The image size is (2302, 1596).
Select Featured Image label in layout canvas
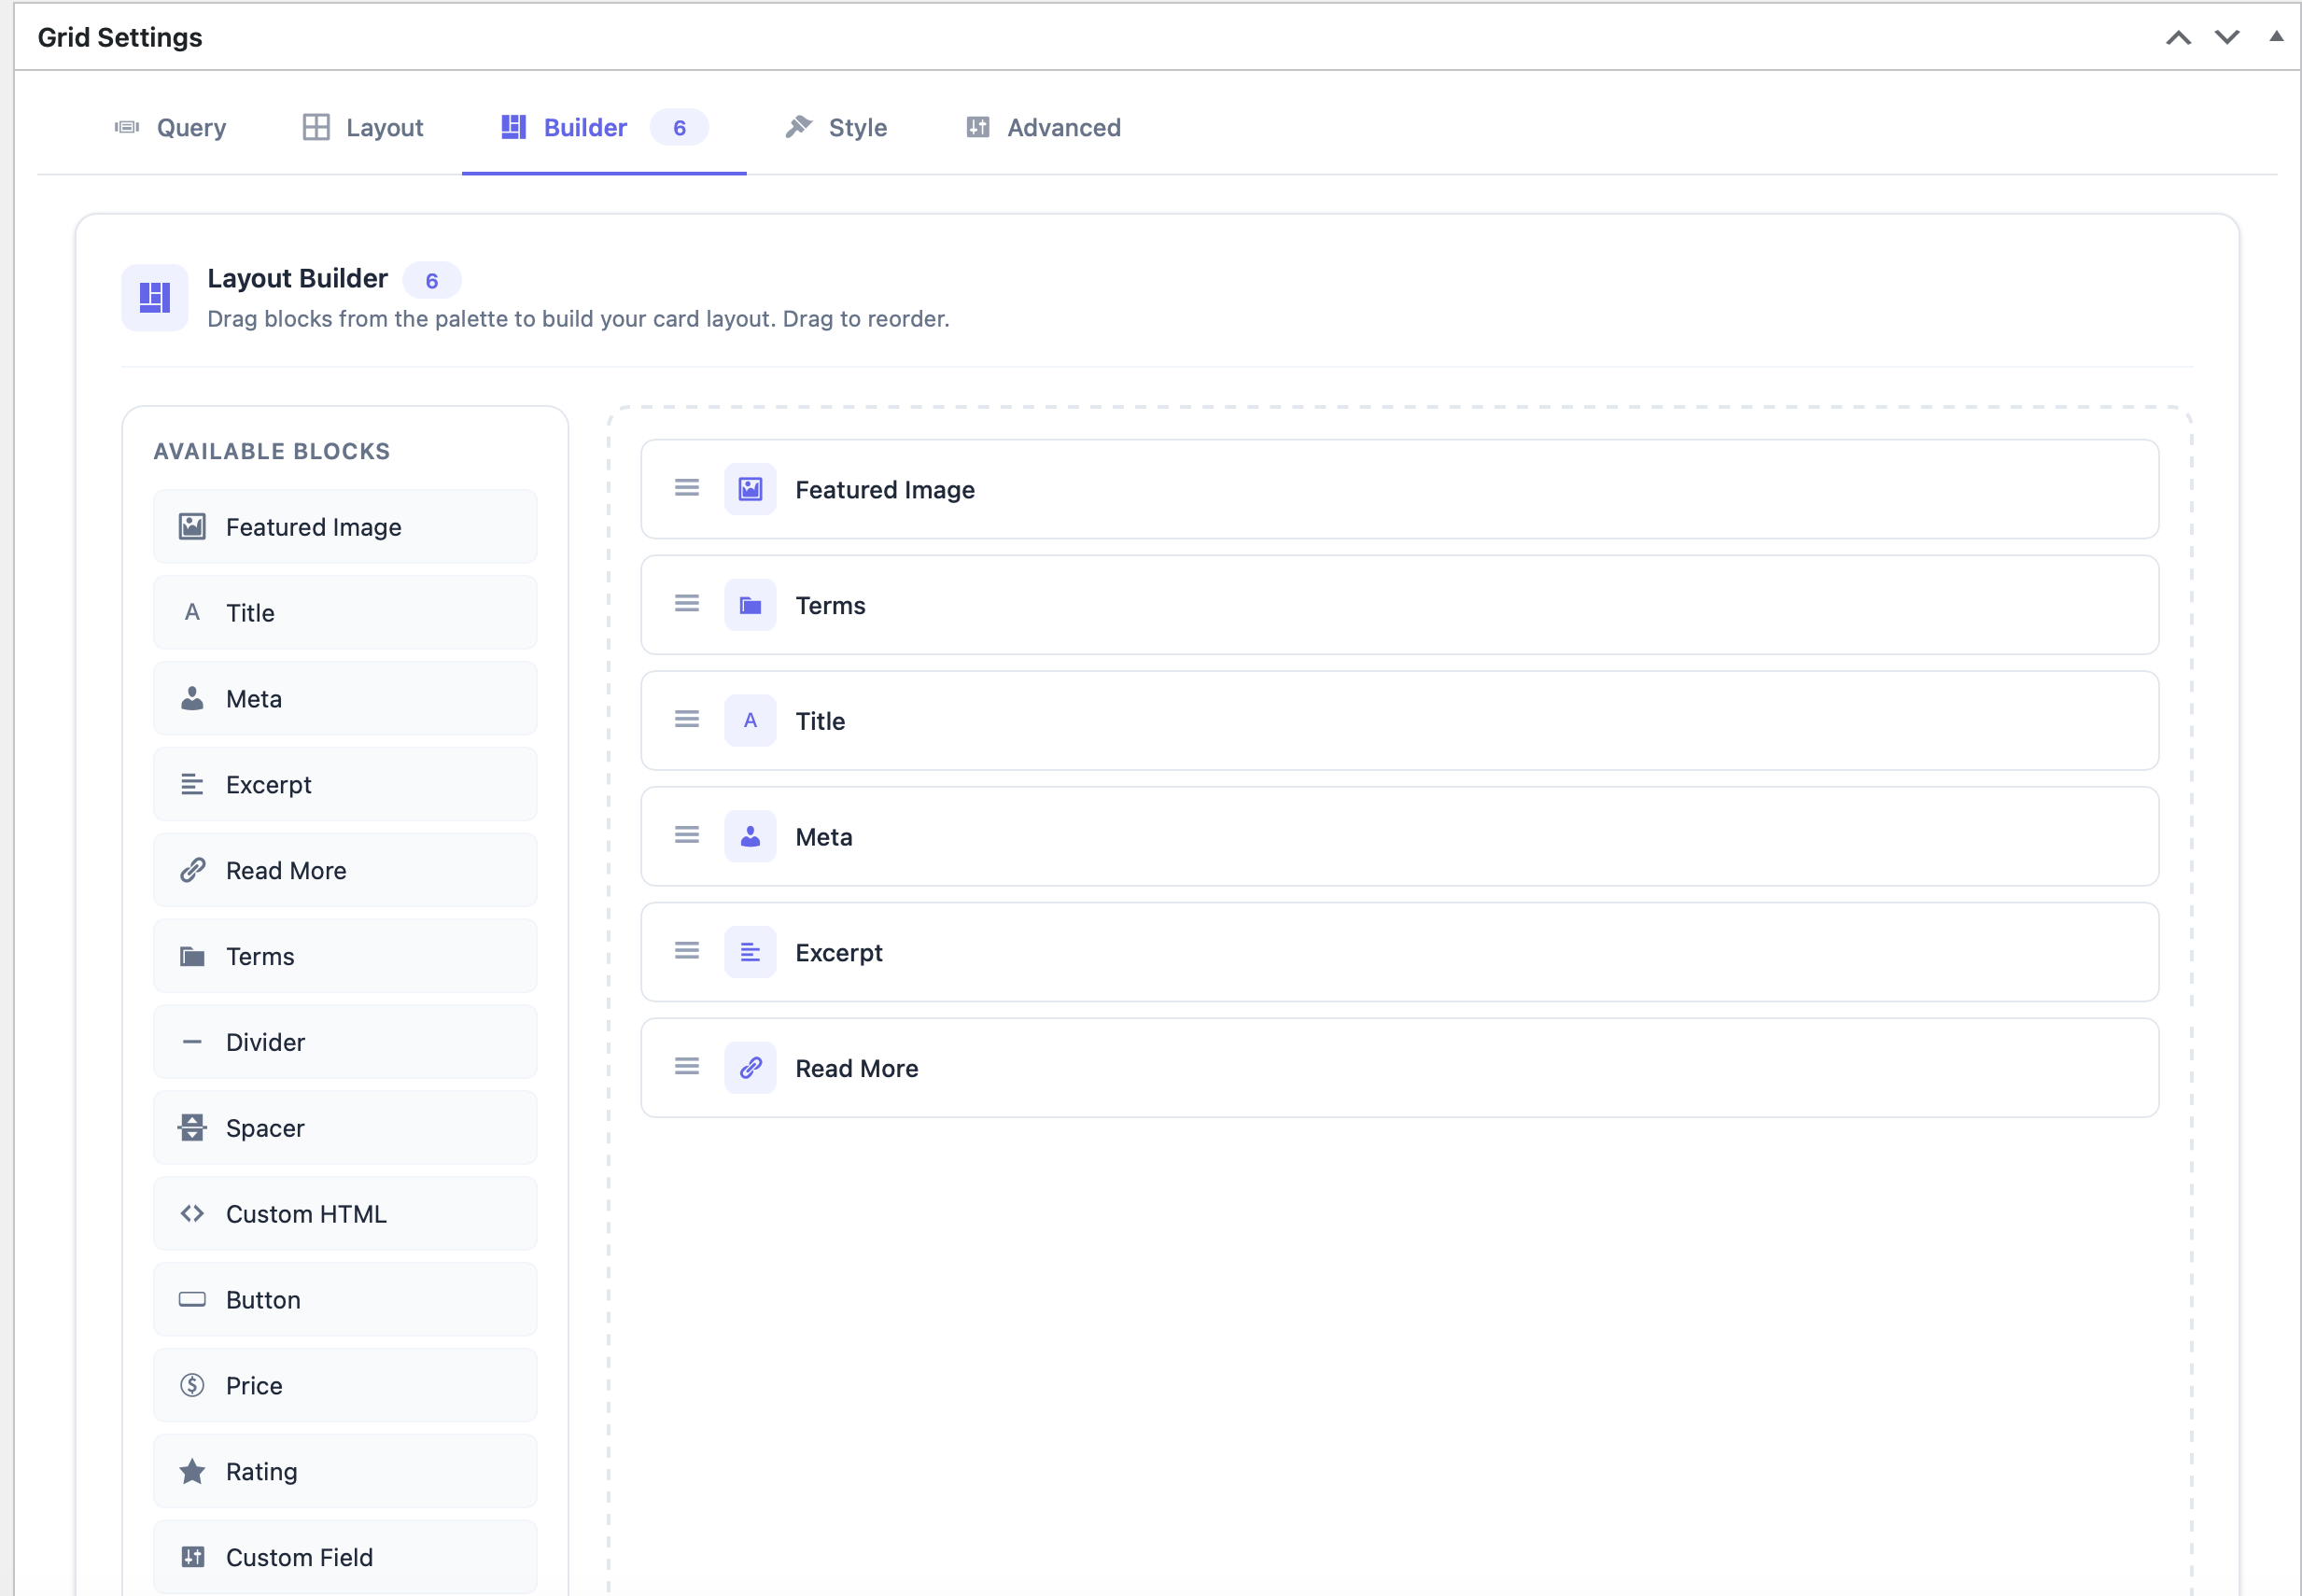(885, 490)
